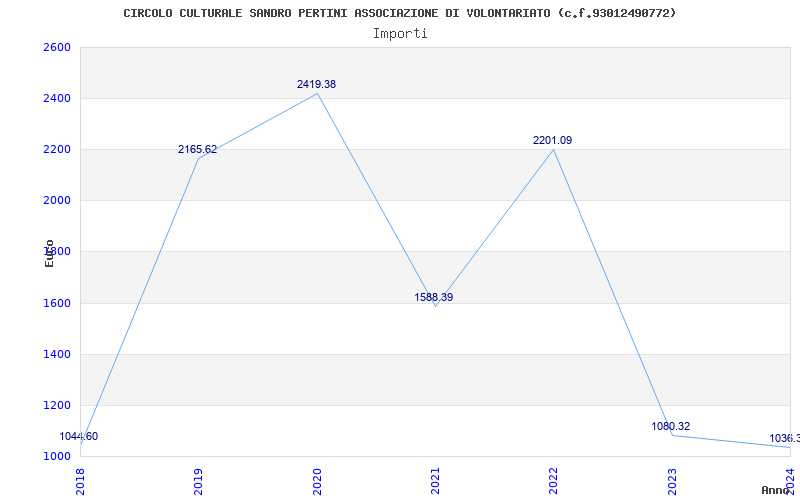
Task: Select the 2419.38 data label
Action: click(x=316, y=85)
